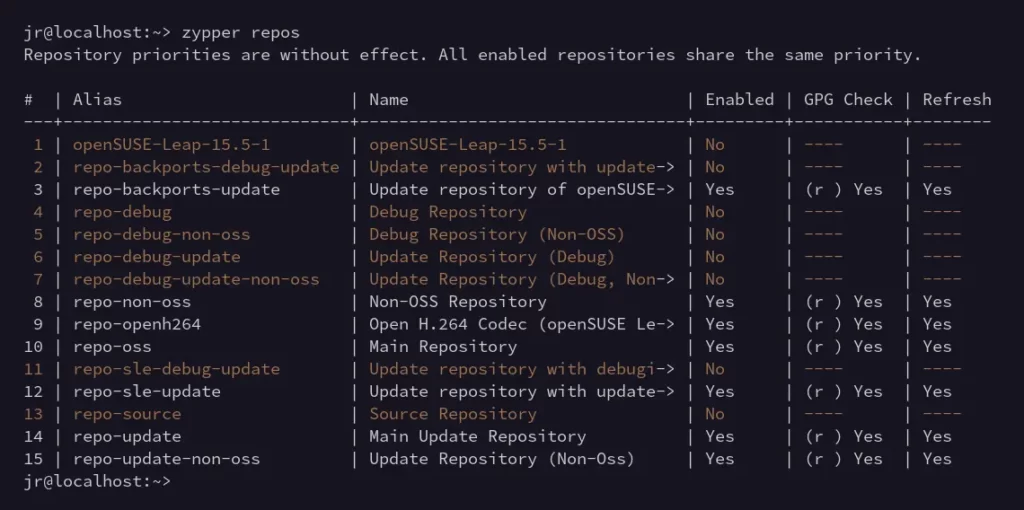Click the 'Enabled' column header

(x=739, y=100)
